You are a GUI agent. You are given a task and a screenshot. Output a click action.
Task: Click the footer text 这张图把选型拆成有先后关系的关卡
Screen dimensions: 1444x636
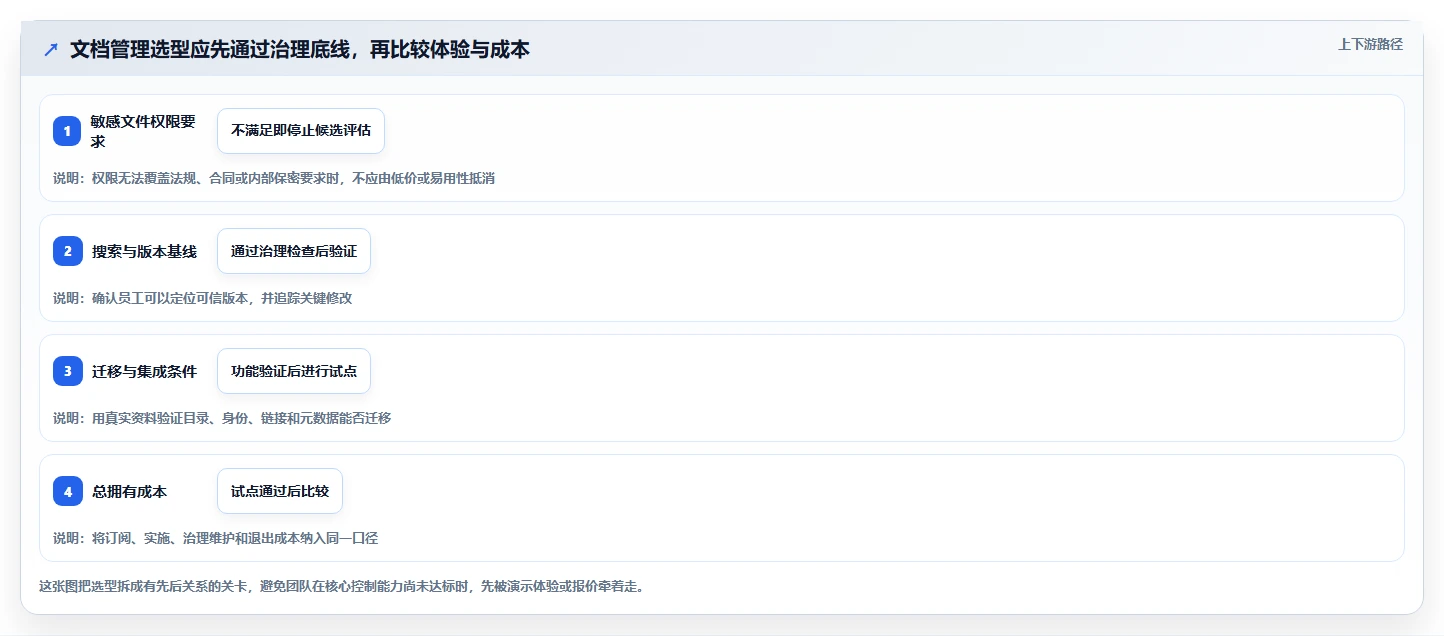pos(341,586)
